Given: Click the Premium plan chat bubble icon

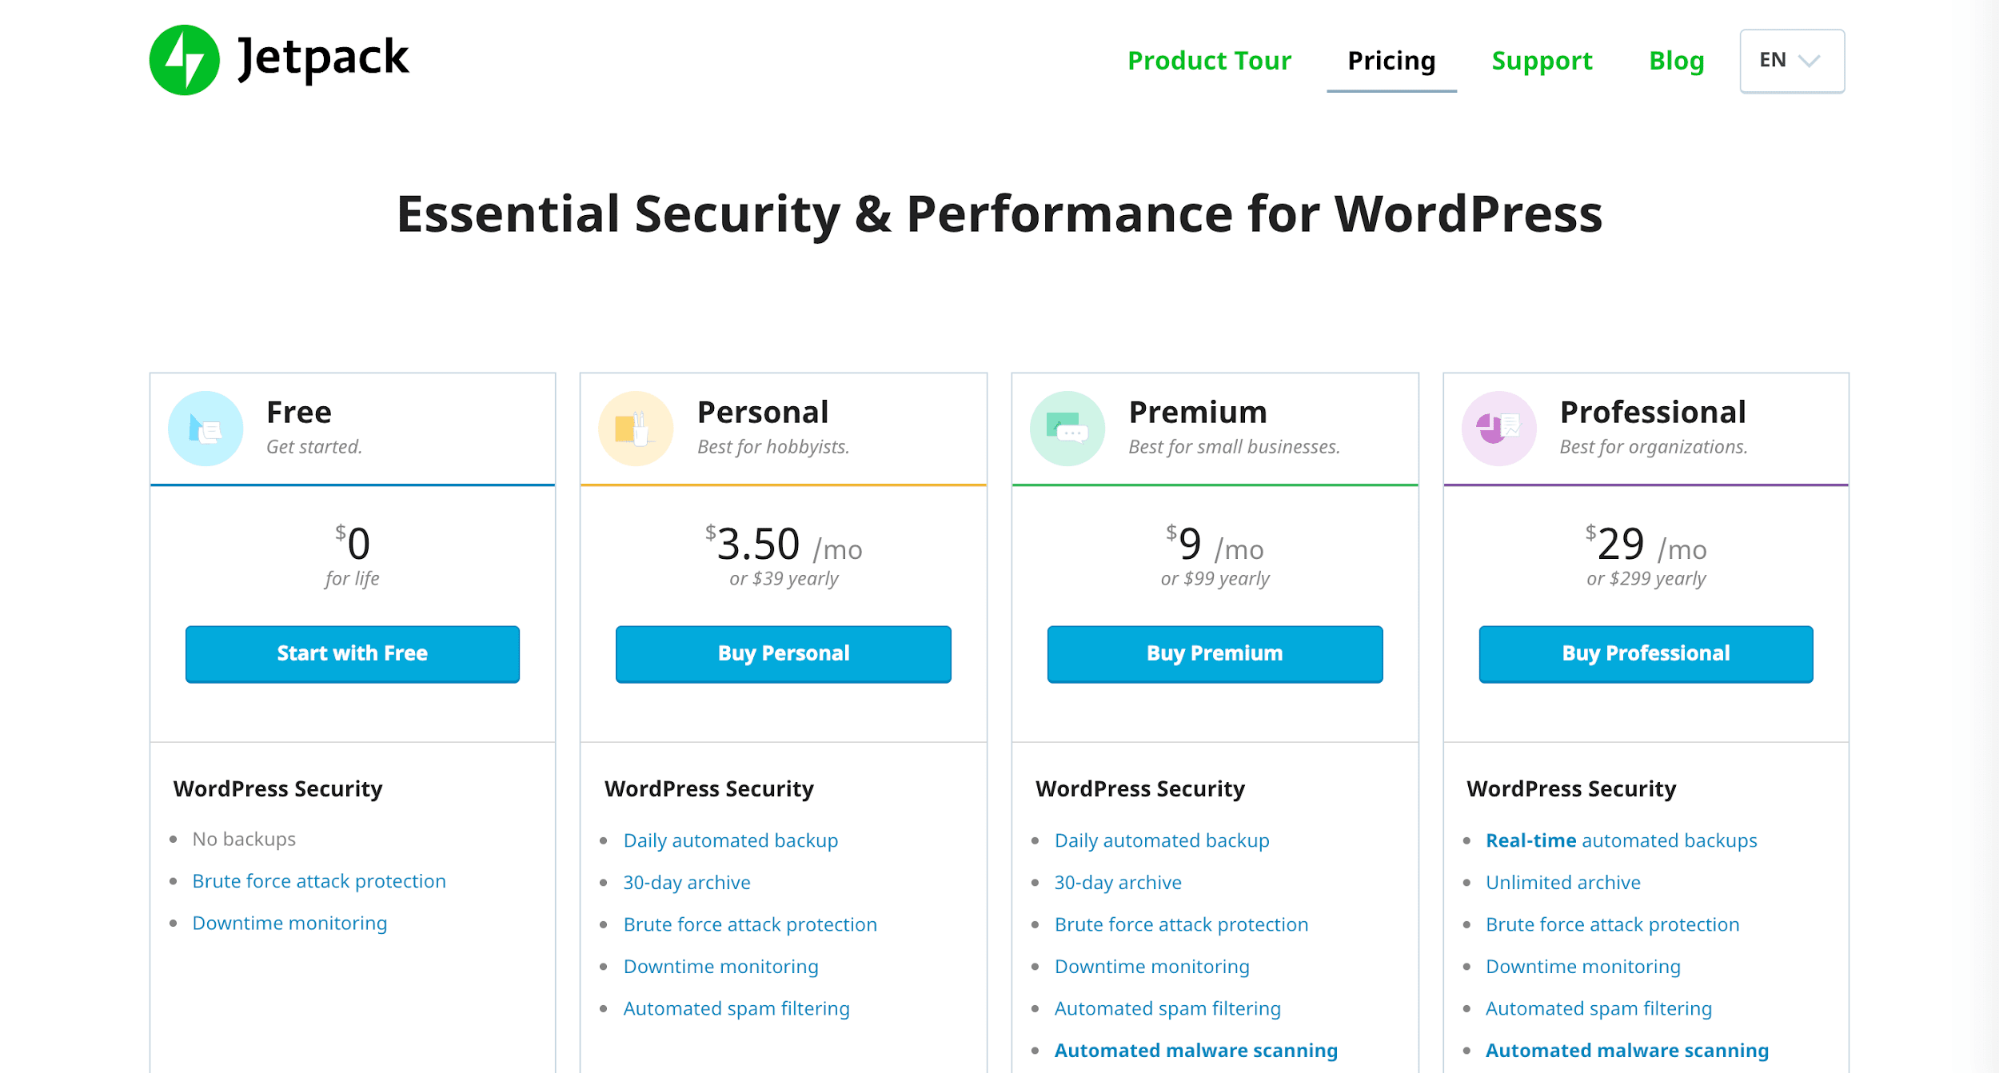Looking at the screenshot, I should tap(1067, 428).
